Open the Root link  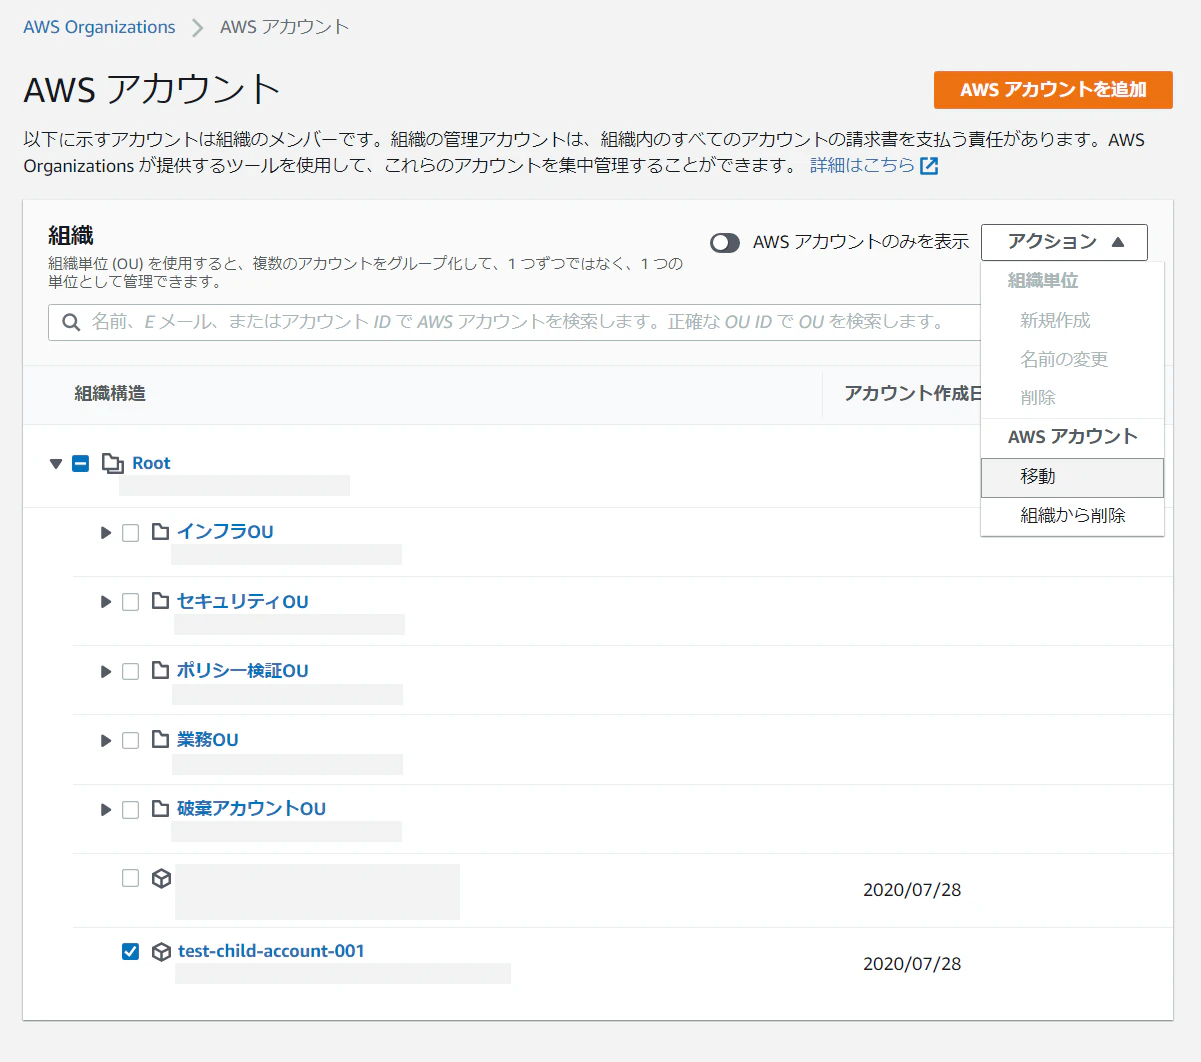click(x=151, y=463)
